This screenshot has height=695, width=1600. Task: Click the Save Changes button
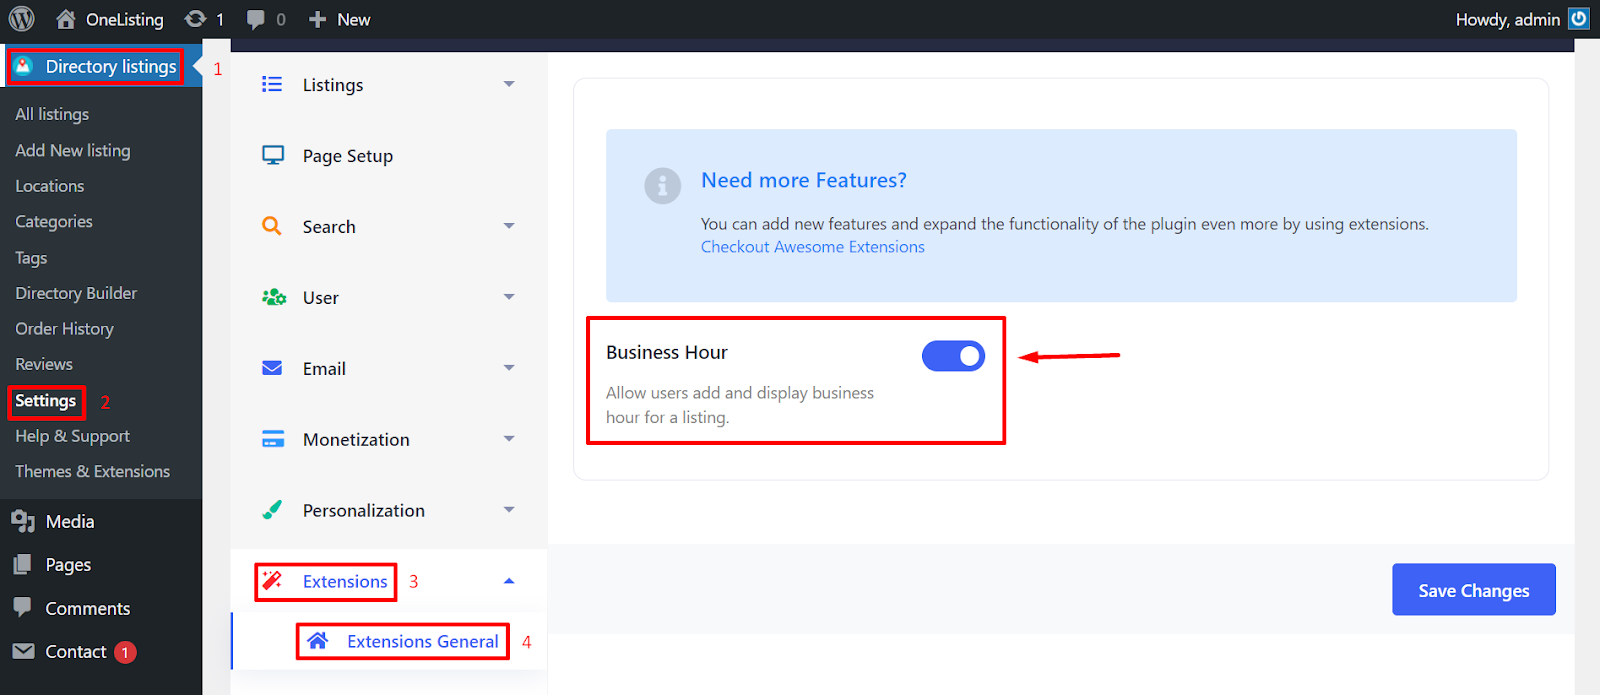[x=1474, y=590]
